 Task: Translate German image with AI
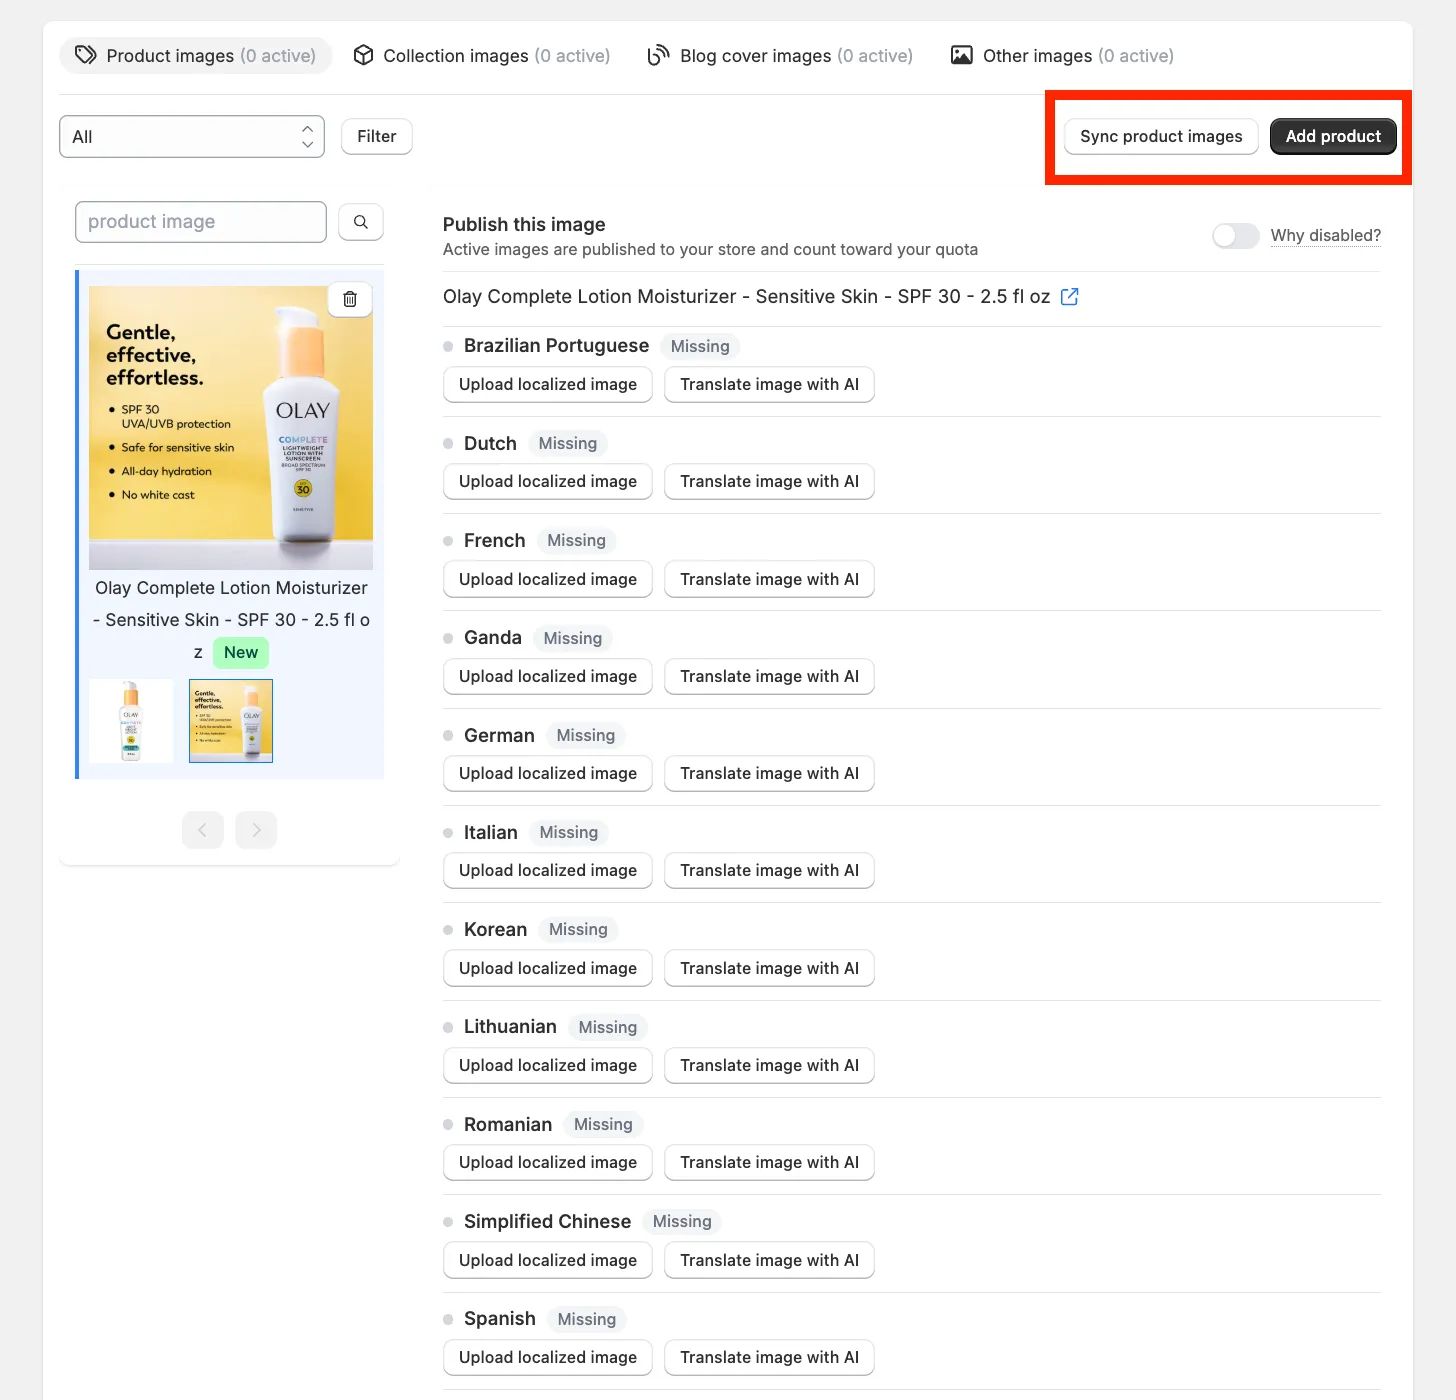770,774
